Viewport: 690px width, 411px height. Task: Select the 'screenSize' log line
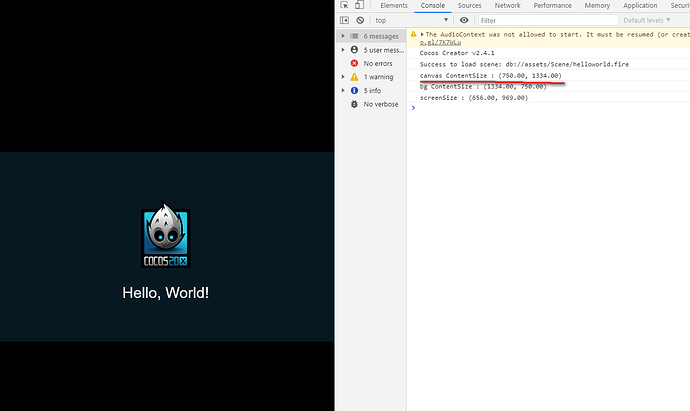(548, 98)
